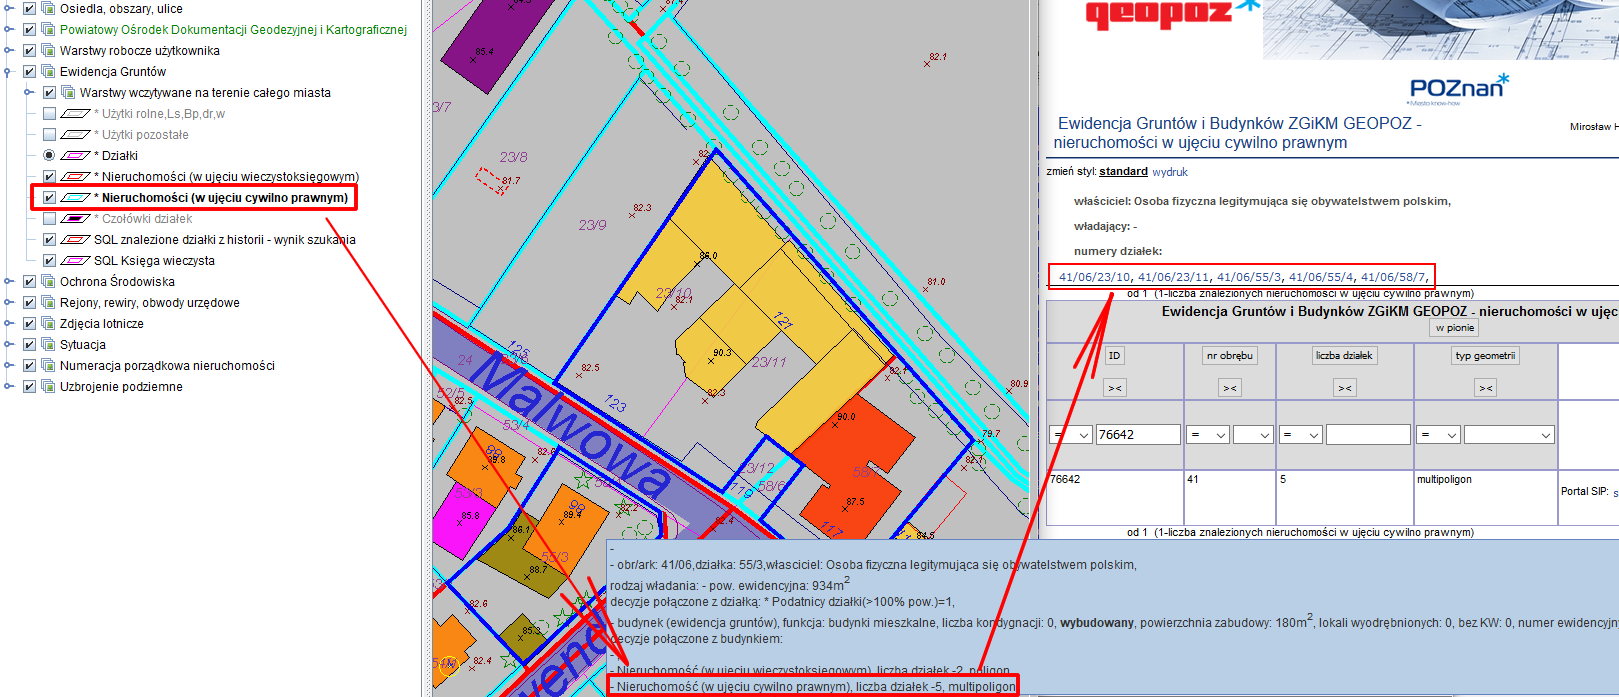Open parcel link 41/06/23/10

pyautogui.click(x=1094, y=277)
